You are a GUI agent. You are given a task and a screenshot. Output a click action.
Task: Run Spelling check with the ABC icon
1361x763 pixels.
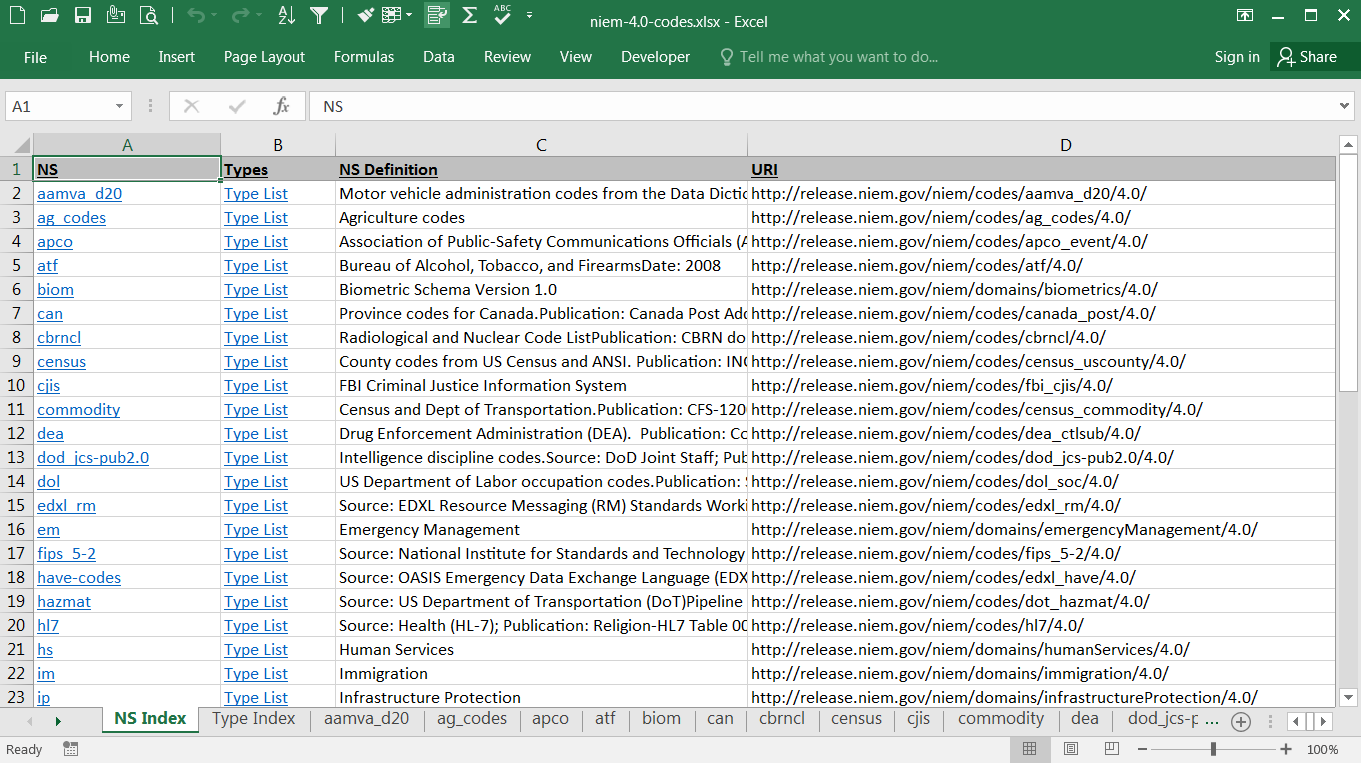tap(502, 15)
